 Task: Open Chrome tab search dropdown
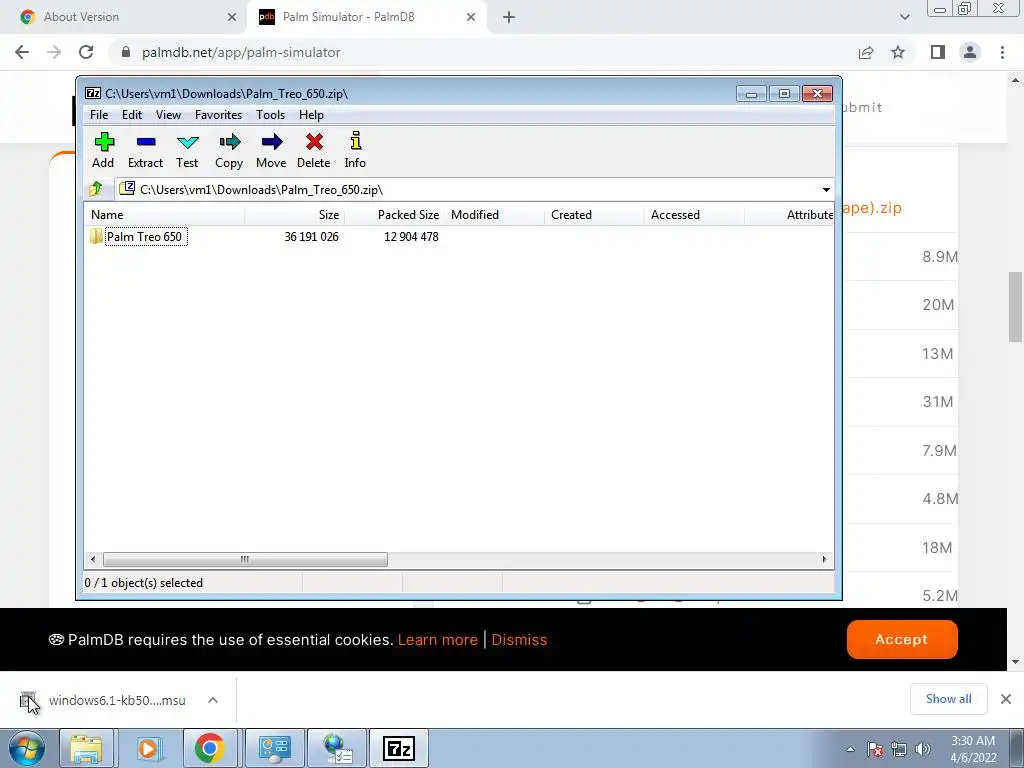[904, 17]
